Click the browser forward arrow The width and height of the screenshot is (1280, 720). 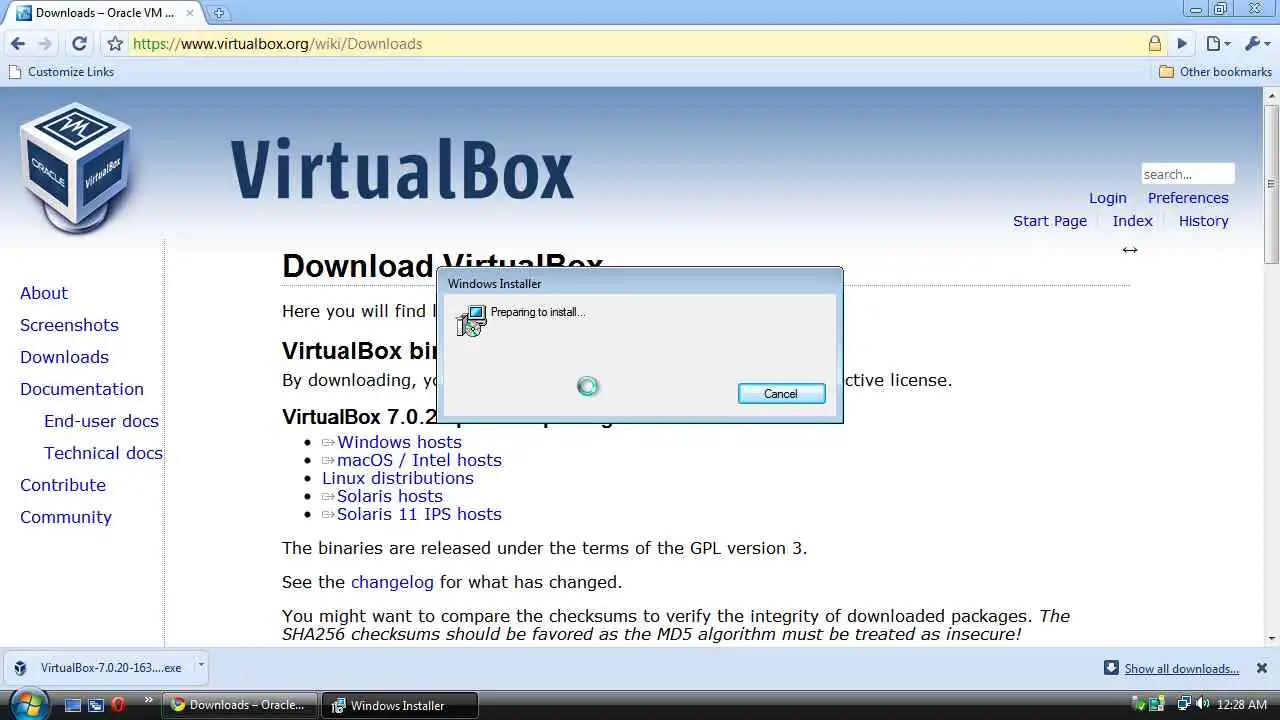[x=45, y=44]
